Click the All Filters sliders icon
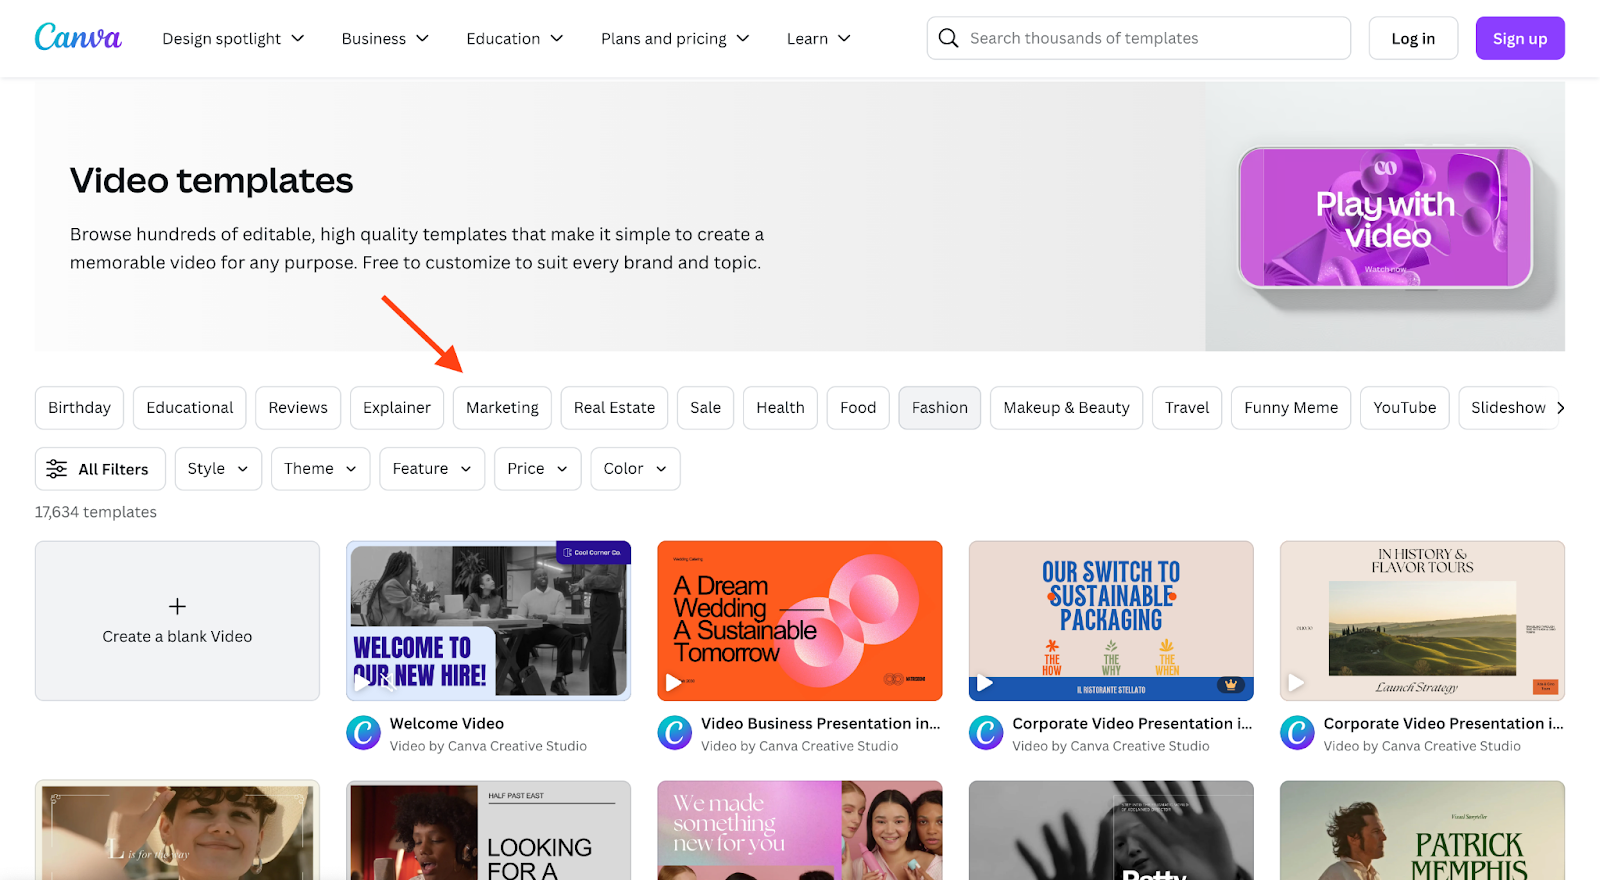This screenshot has height=880, width=1600. click(57, 469)
